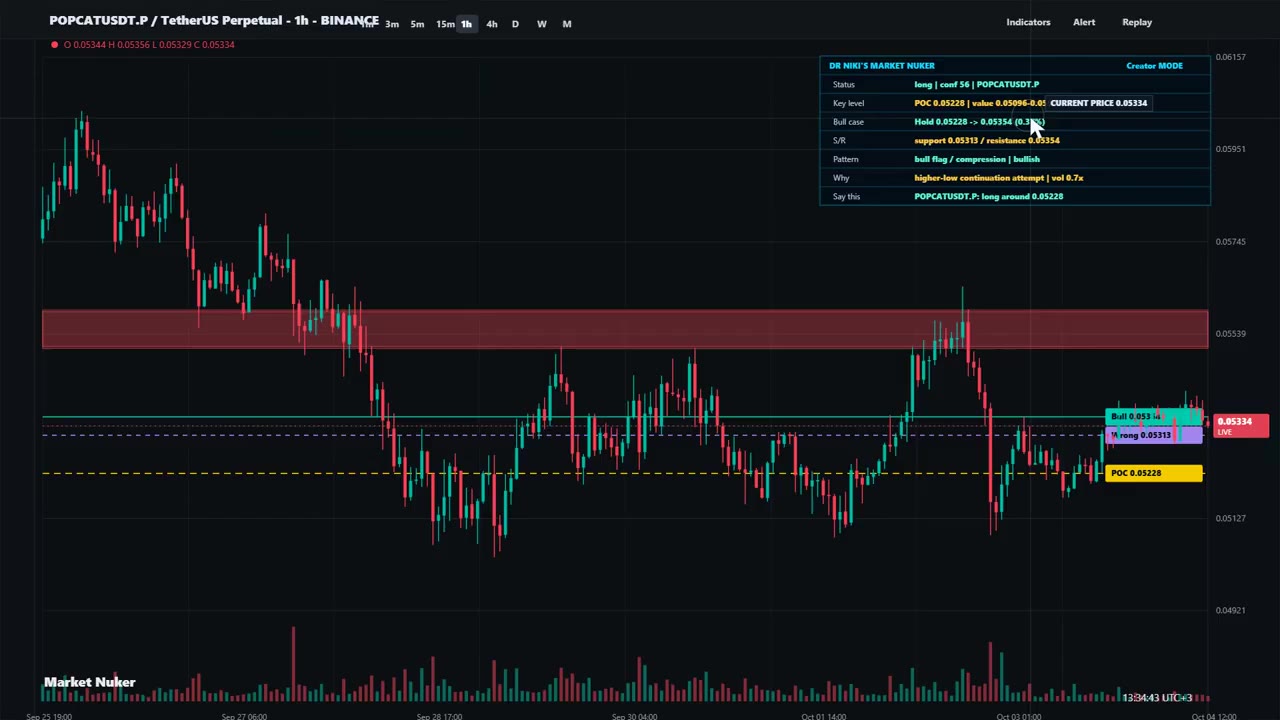Screen dimensions: 1280x720
Task: Click higher-low continuation attempt text
Action: point(998,178)
